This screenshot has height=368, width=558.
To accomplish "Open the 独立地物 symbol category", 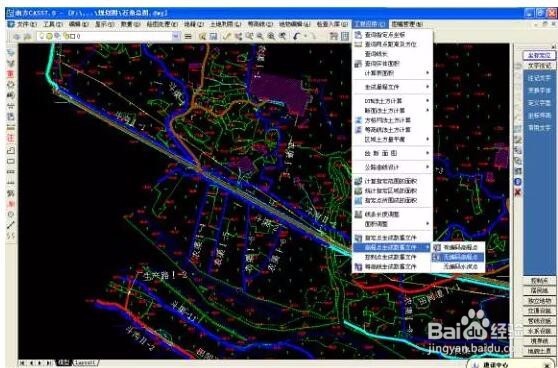I will (539, 301).
